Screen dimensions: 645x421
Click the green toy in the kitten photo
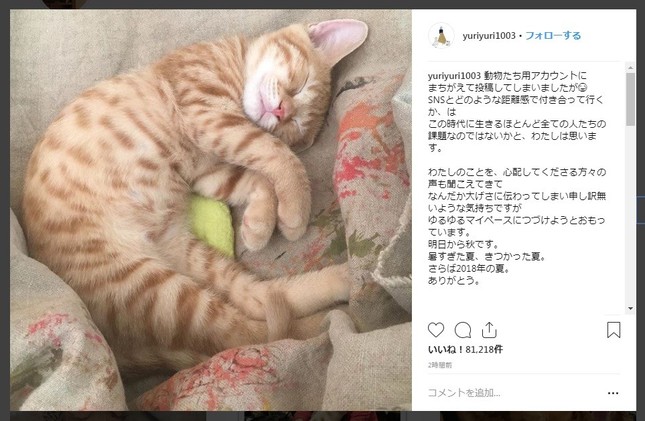[212, 224]
